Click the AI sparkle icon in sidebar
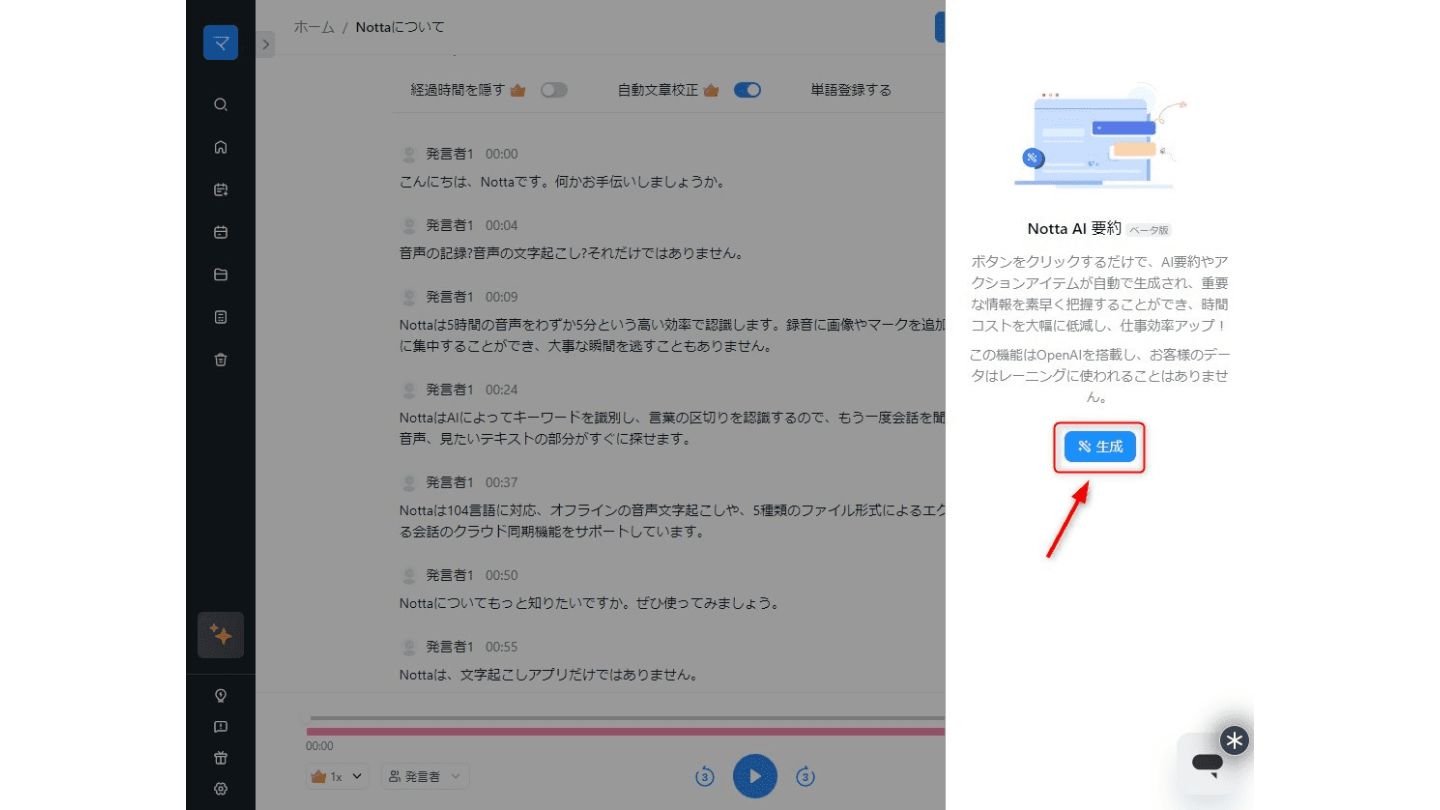The height and width of the screenshot is (810, 1440). pyautogui.click(x=221, y=635)
